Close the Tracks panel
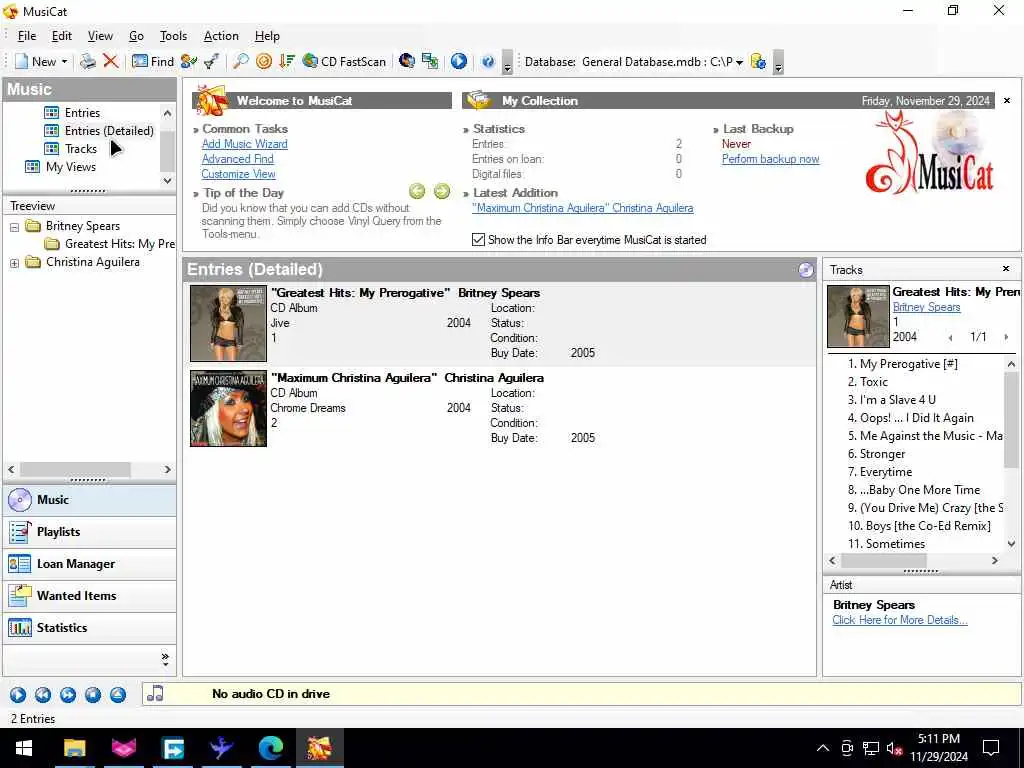 click(x=1006, y=268)
